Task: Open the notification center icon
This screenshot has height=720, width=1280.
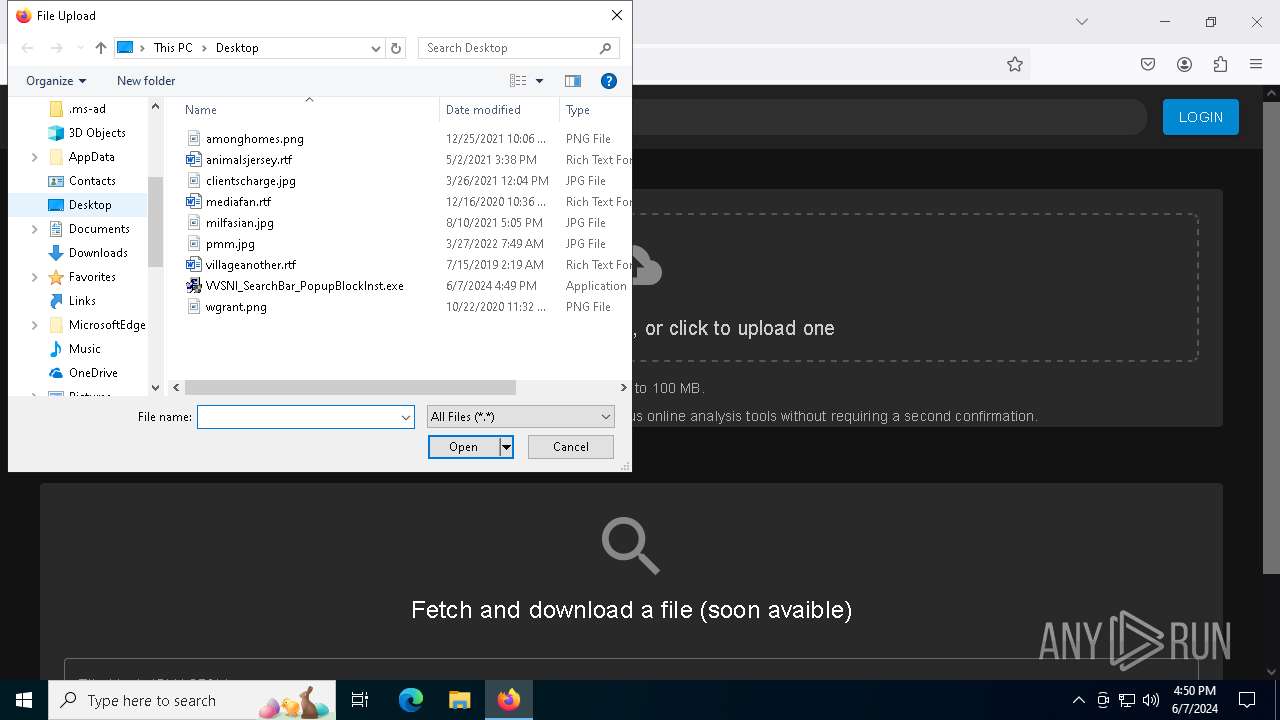Action: pyautogui.click(x=1247, y=700)
